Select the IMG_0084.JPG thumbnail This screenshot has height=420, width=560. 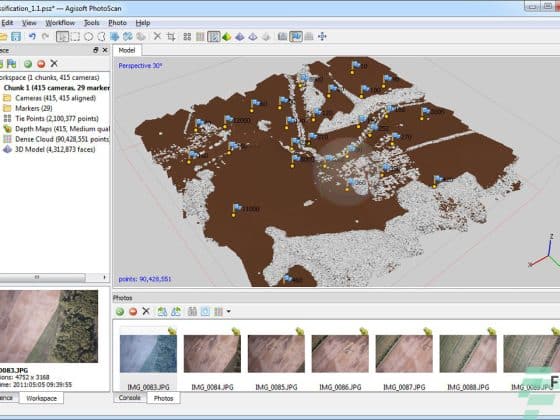[212, 359]
